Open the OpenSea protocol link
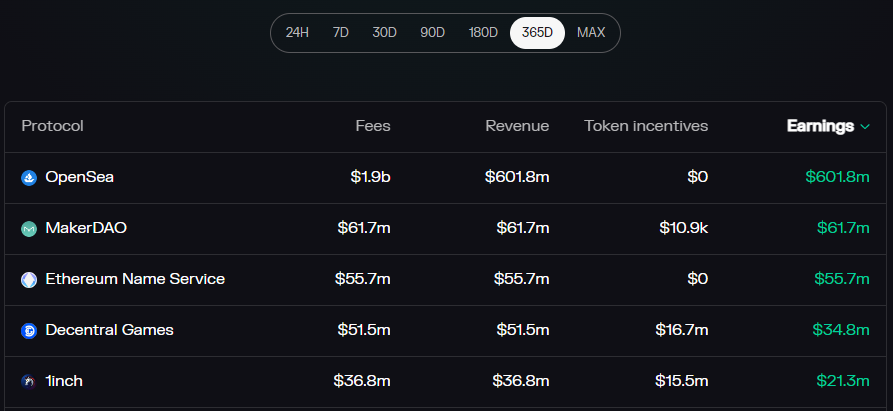893x411 pixels. (80, 177)
